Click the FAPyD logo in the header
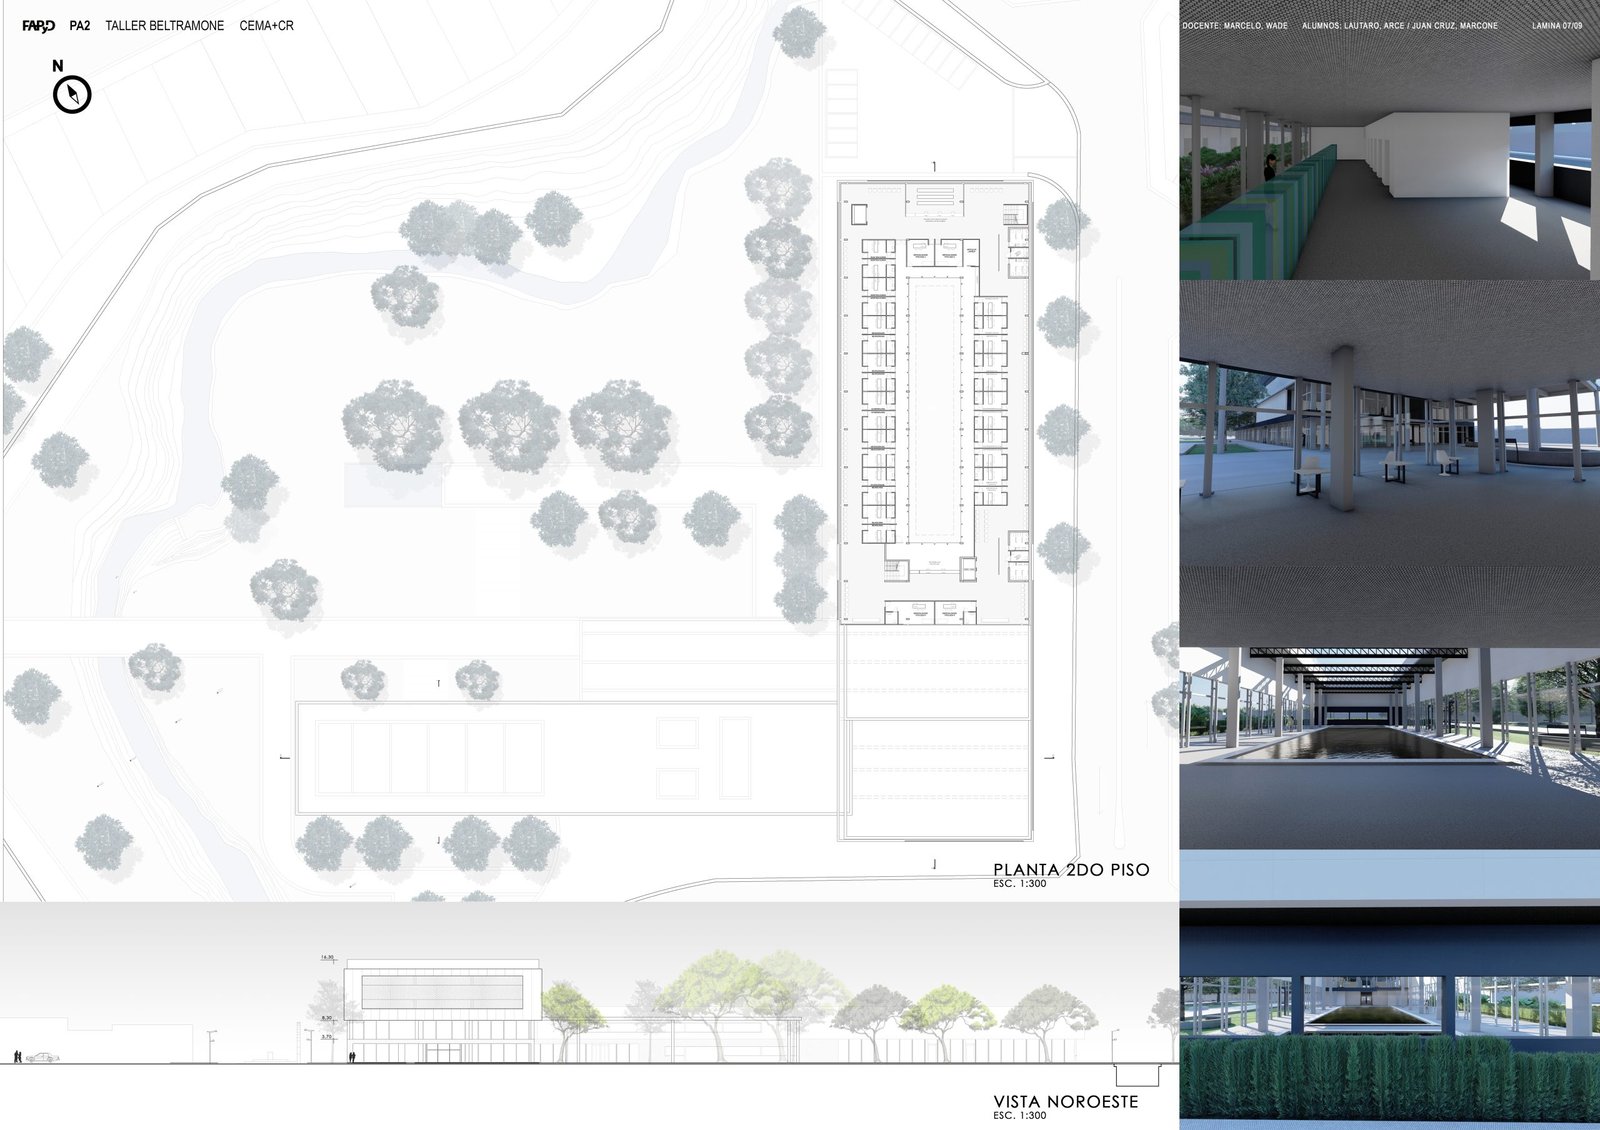Image resolution: width=1600 pixels, height=1130 pixels. point(38,26)
